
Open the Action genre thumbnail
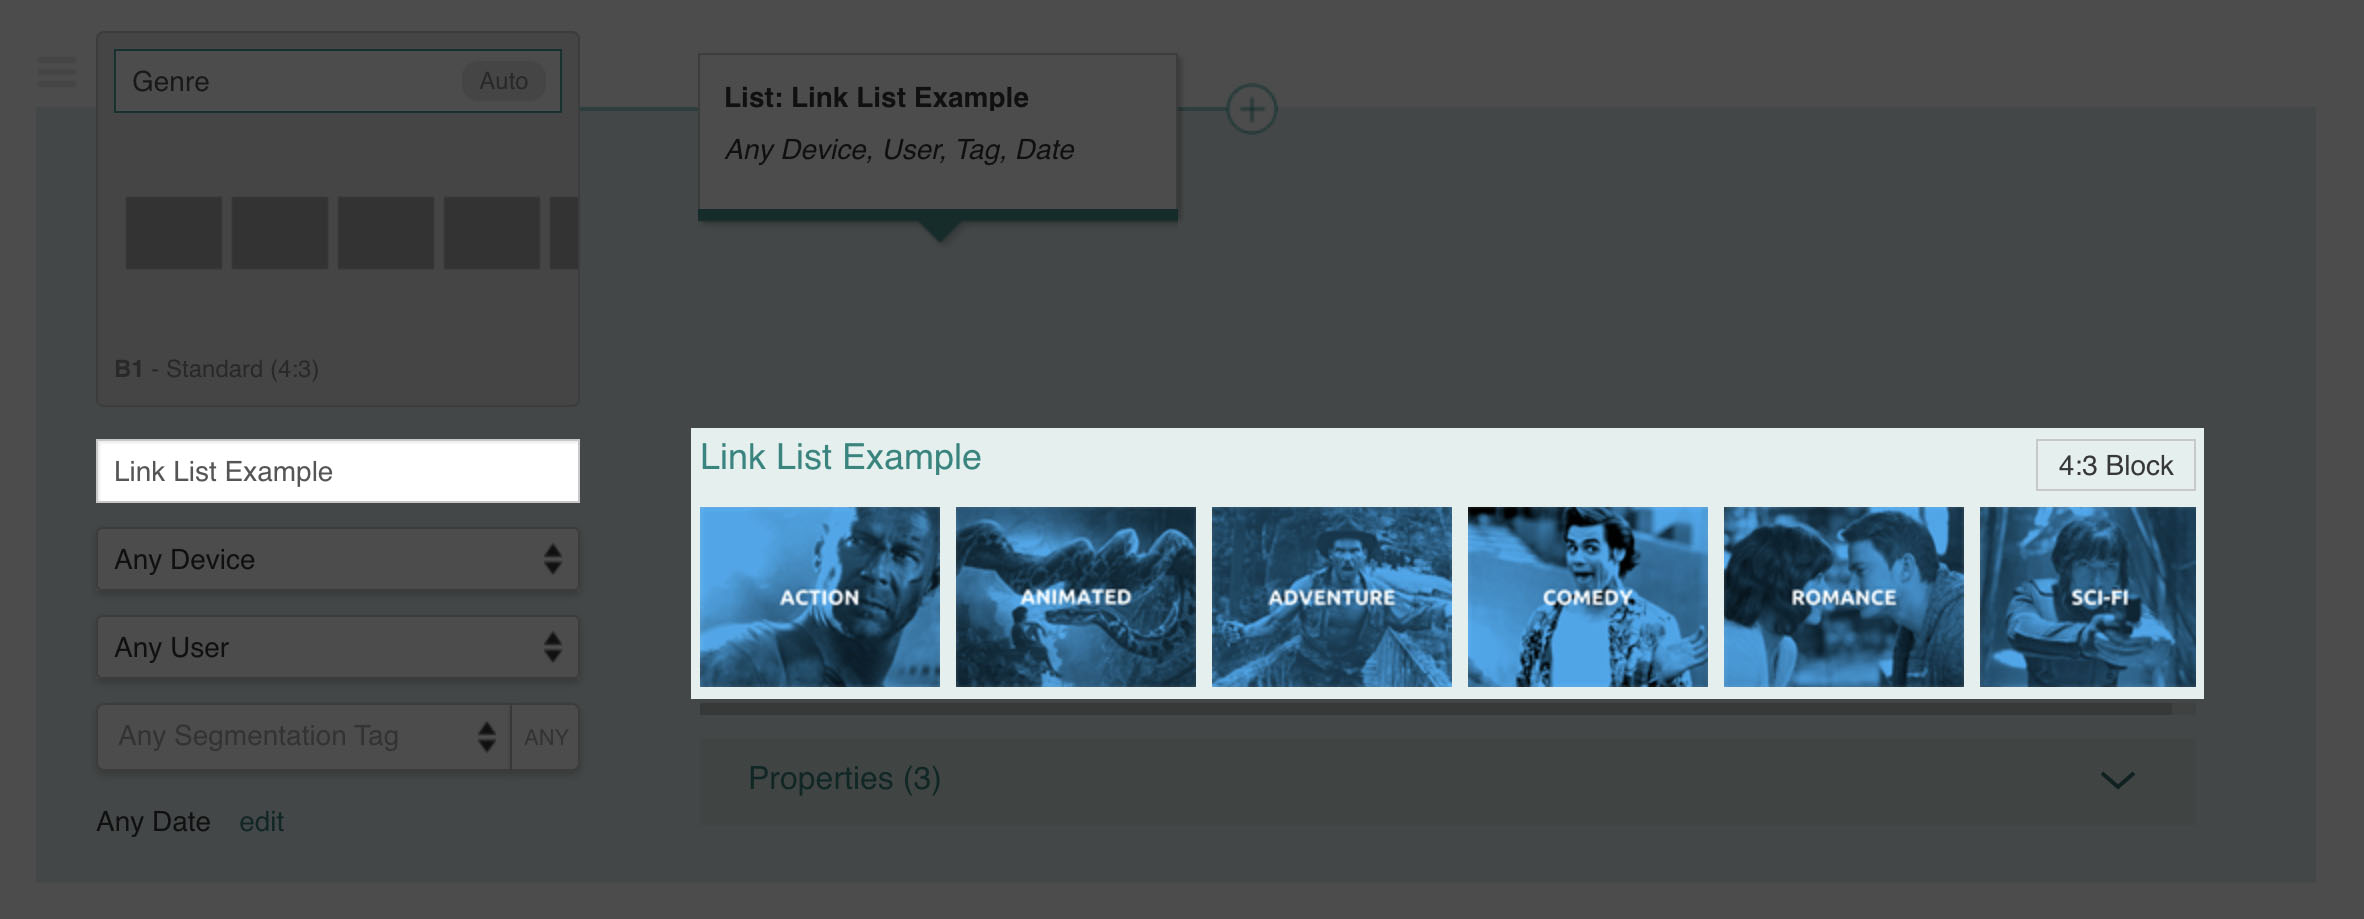pos(820,597)
